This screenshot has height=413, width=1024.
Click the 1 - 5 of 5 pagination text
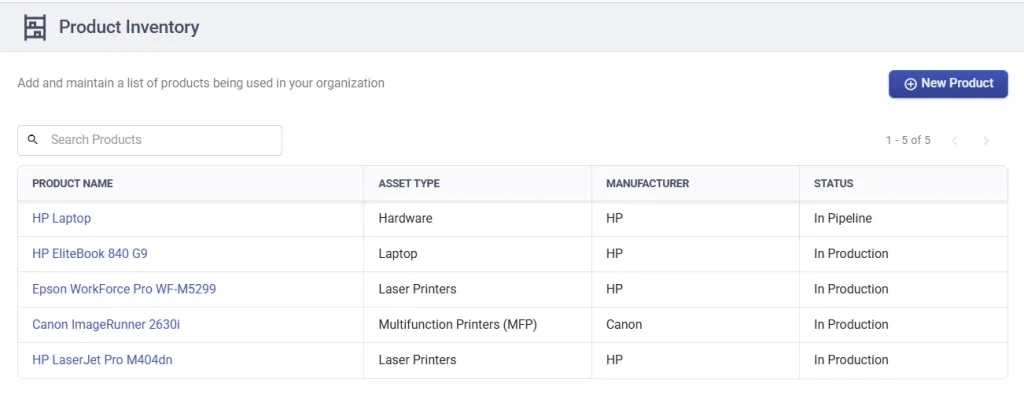(x=908, y=140)
